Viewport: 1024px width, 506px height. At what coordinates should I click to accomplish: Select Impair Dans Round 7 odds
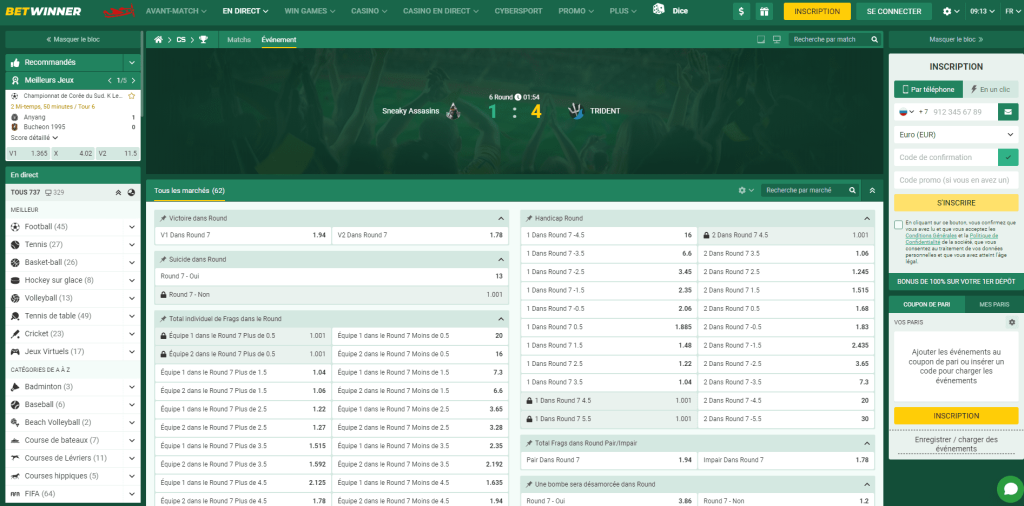[786, 460]
